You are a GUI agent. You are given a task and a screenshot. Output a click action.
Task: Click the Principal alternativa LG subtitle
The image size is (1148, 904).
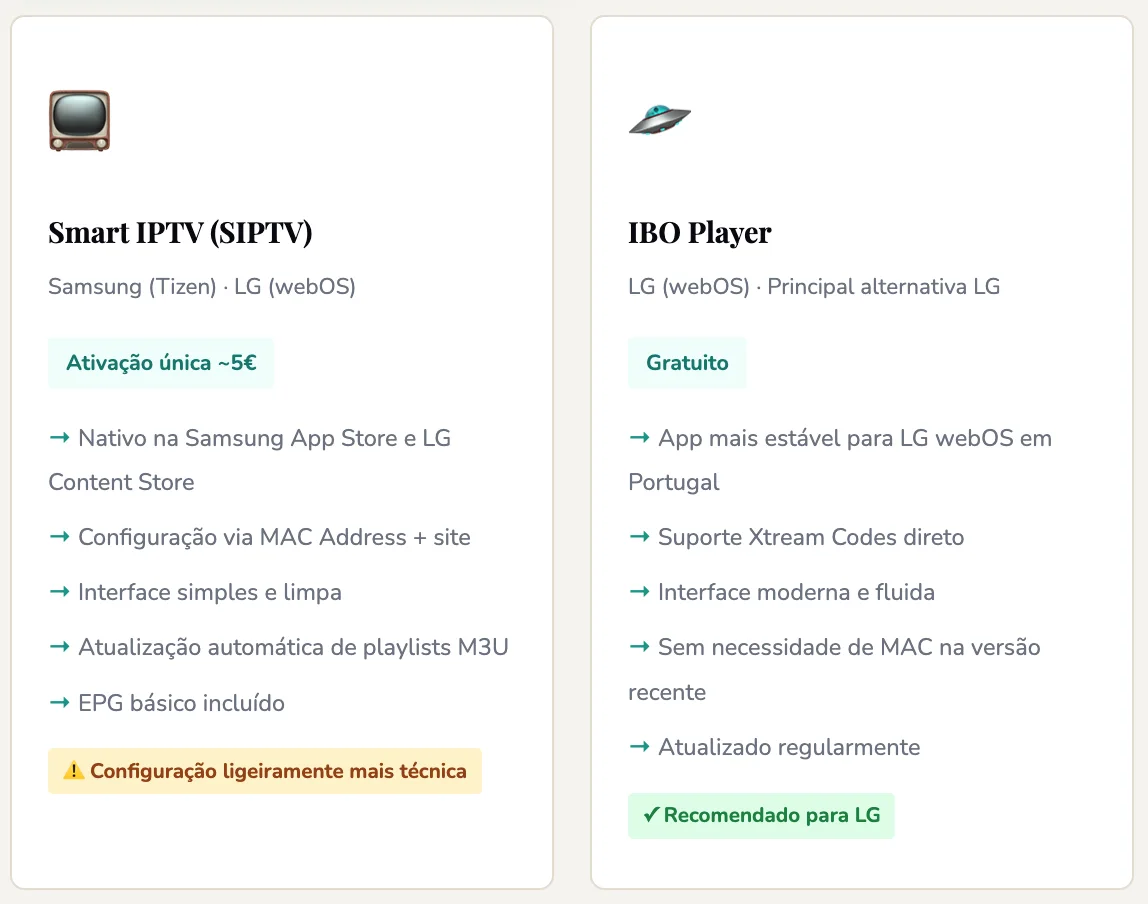(883, 287)
